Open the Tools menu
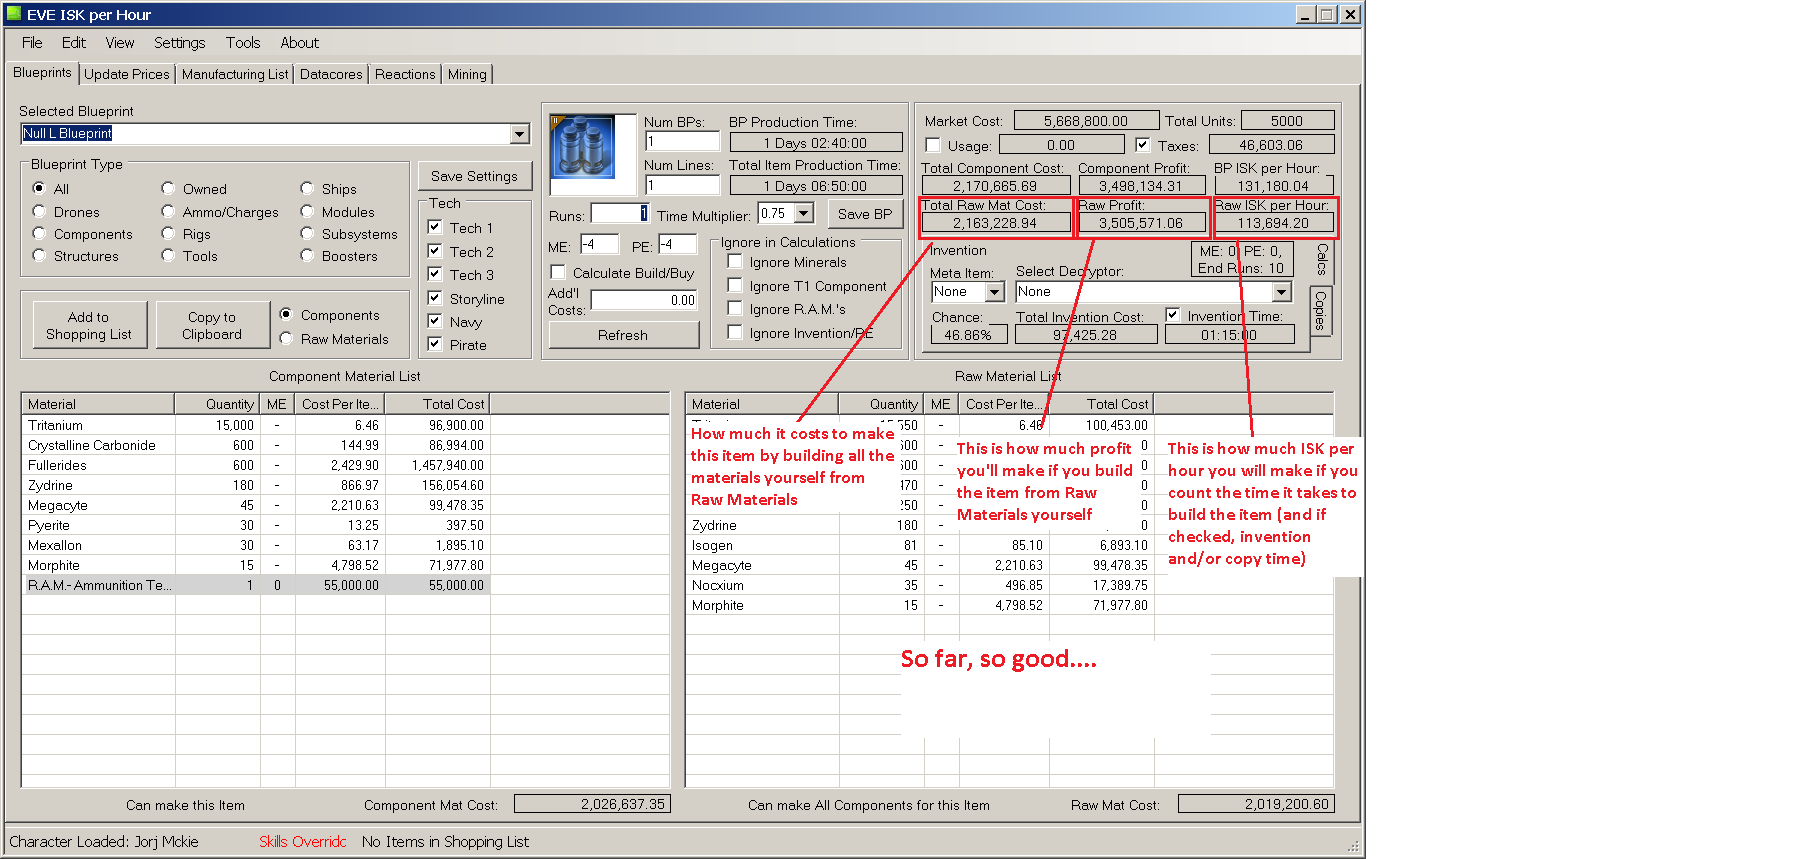This screenshot has width=1804, height=859. [243, 43]
